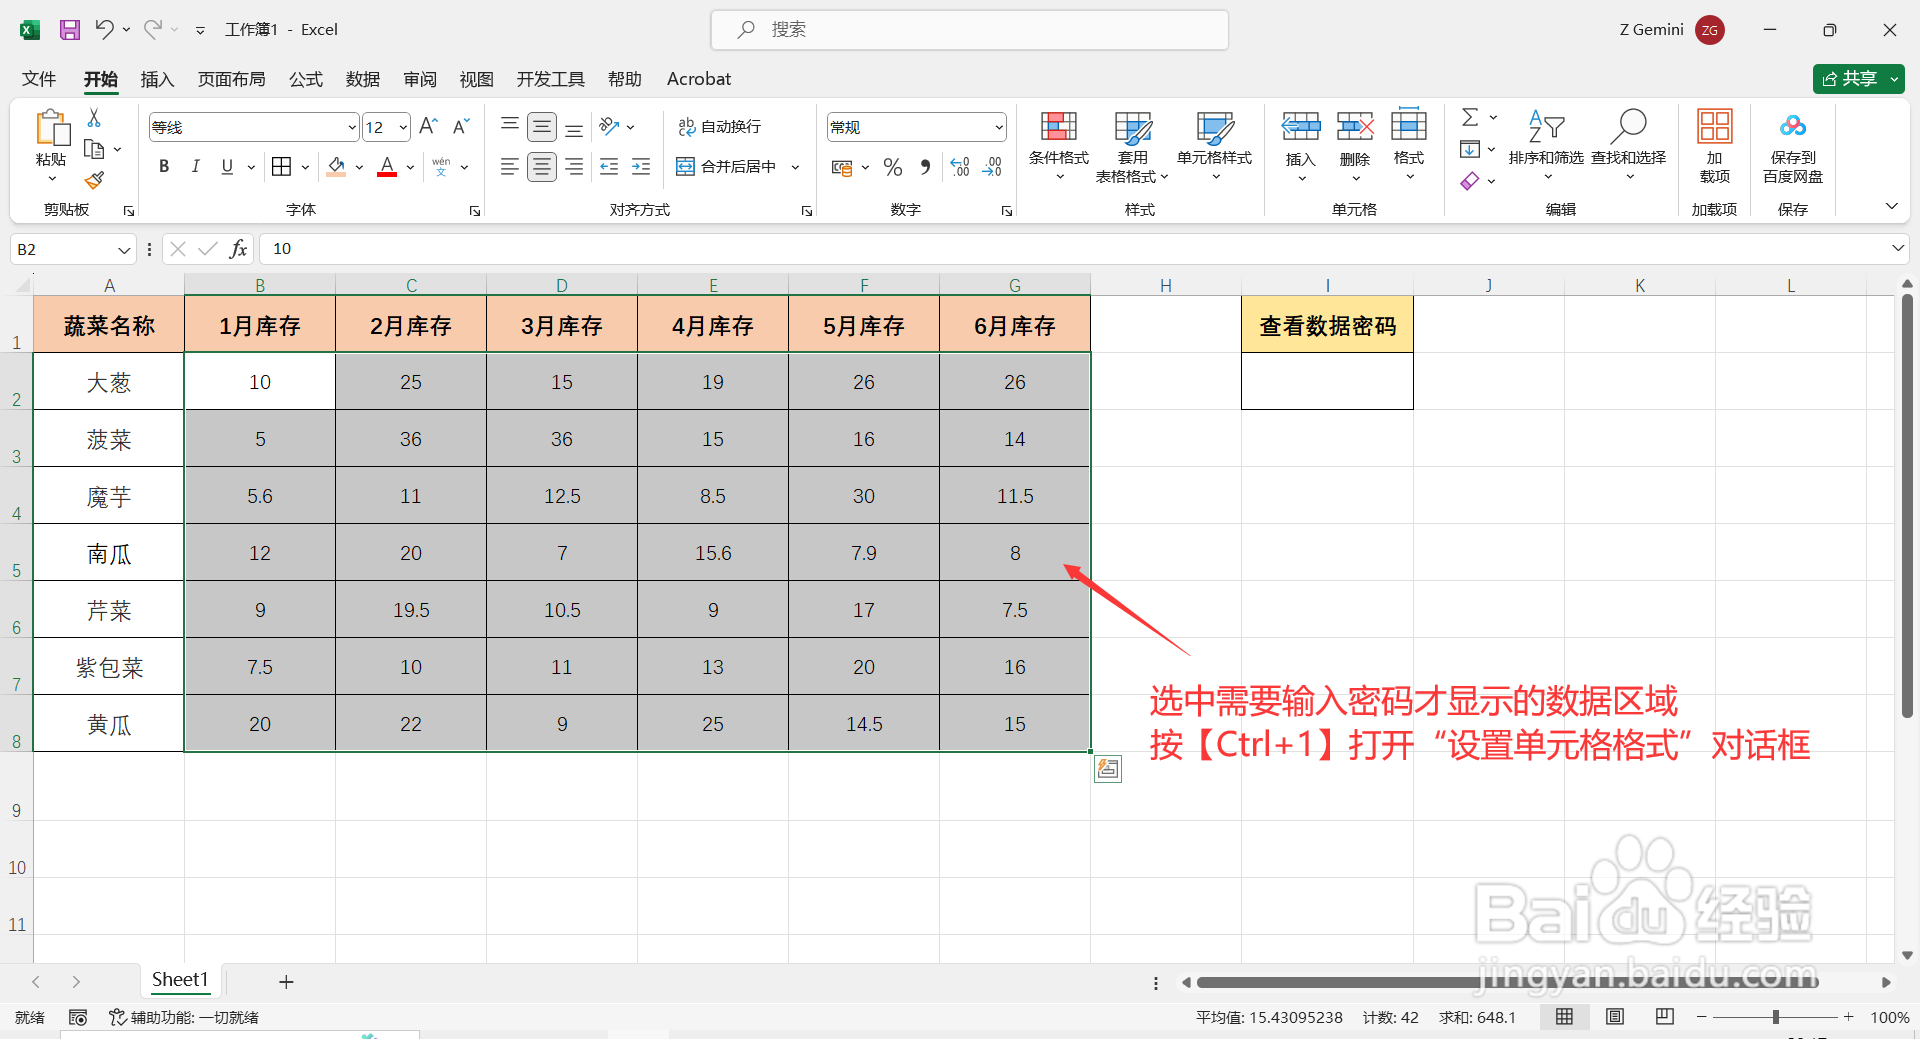Toggle middle vertical alignment

[542, 126]
